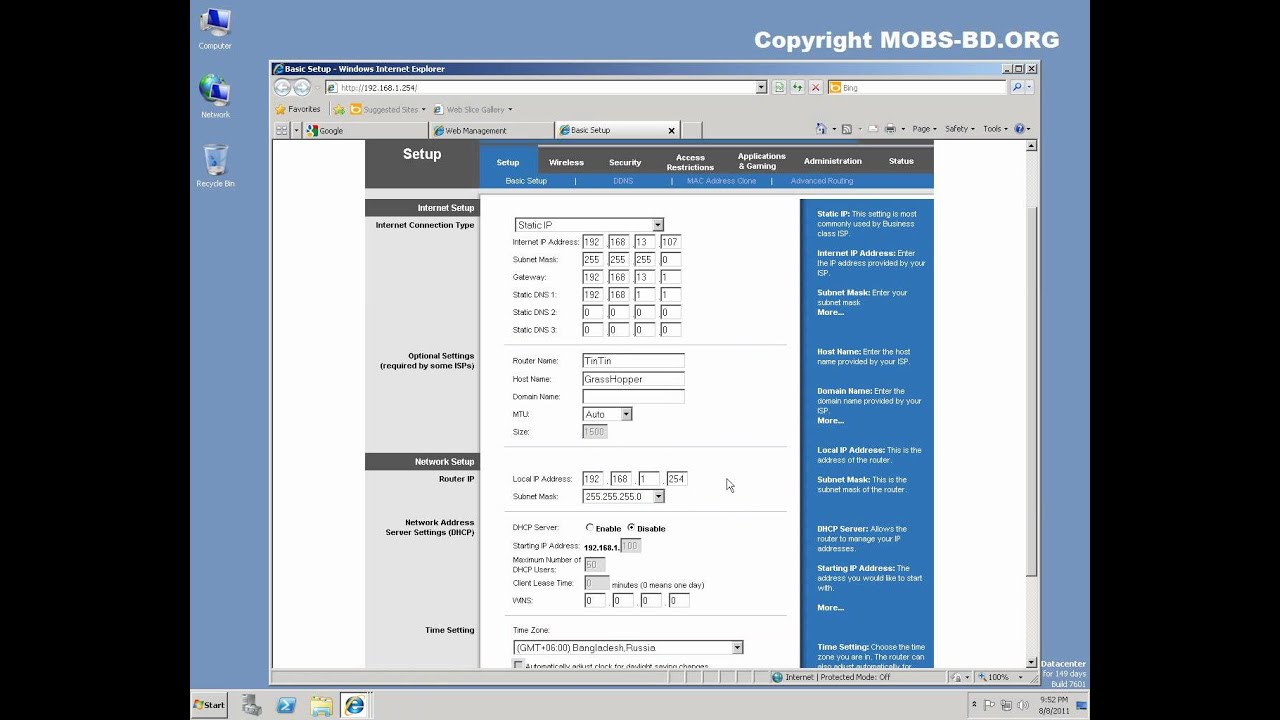Viewport: 1280px width, 720px height.
Task: Open the Internet Connection Type Static IP dropdown
Action: 589,225
